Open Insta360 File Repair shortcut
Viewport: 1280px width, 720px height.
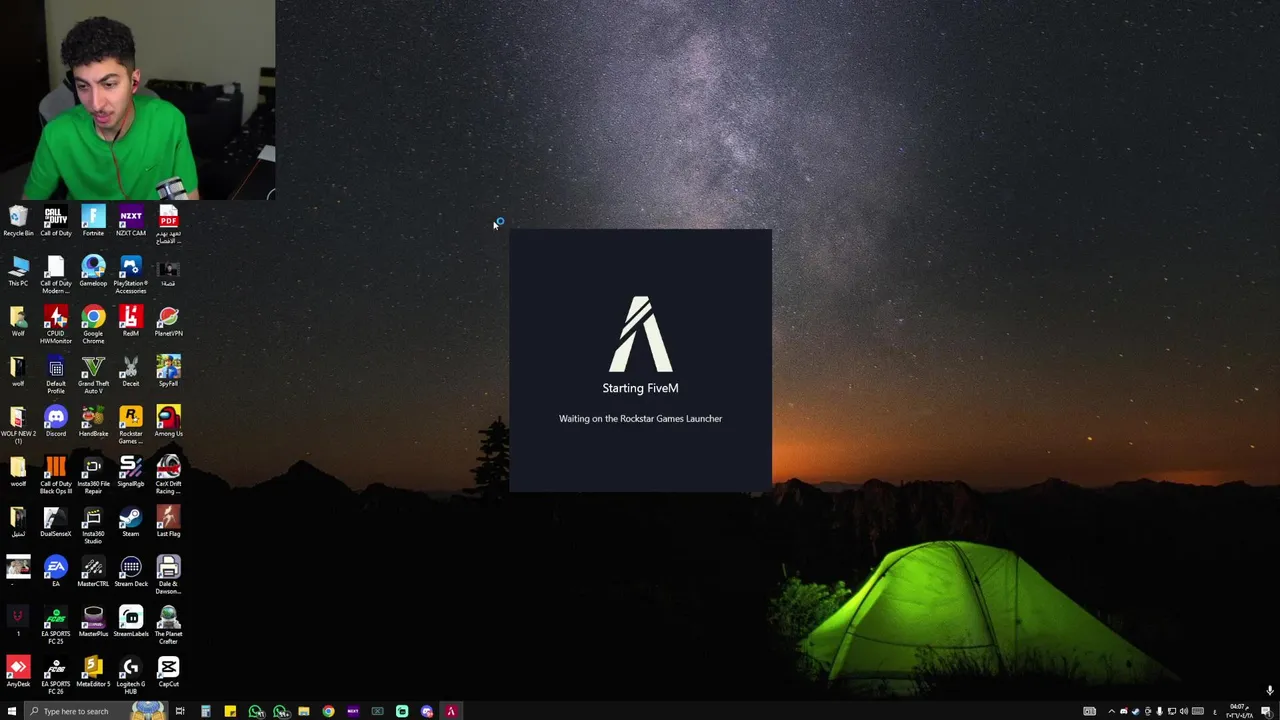(x=93, y=475)
